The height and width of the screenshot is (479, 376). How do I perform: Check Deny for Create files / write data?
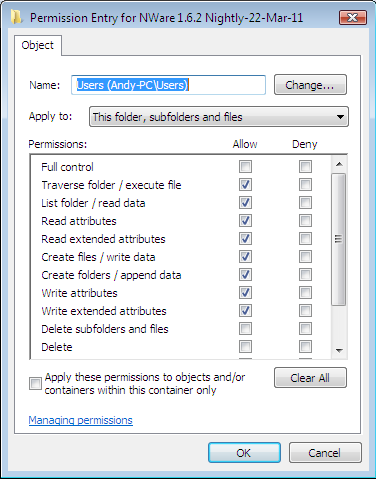click(305, 257)
